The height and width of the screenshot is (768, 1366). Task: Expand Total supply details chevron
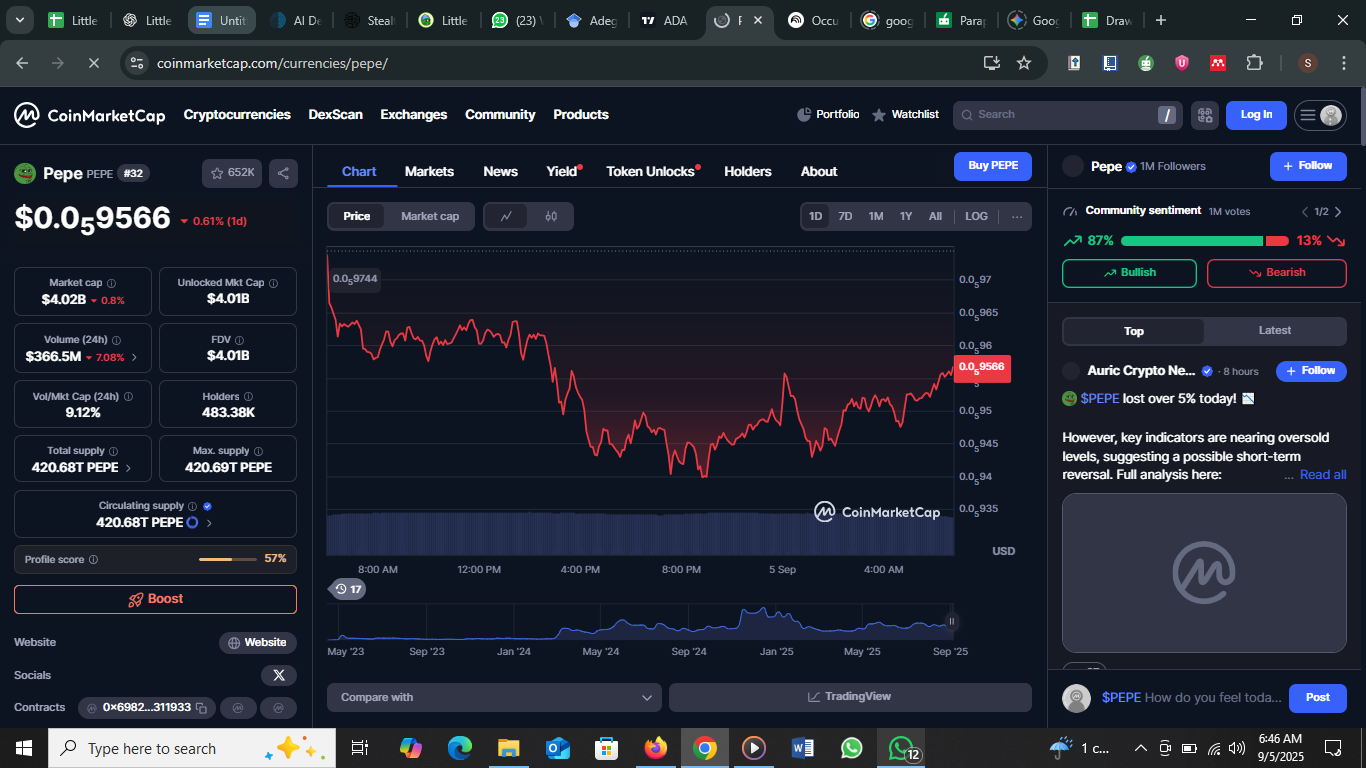point(128,468)
